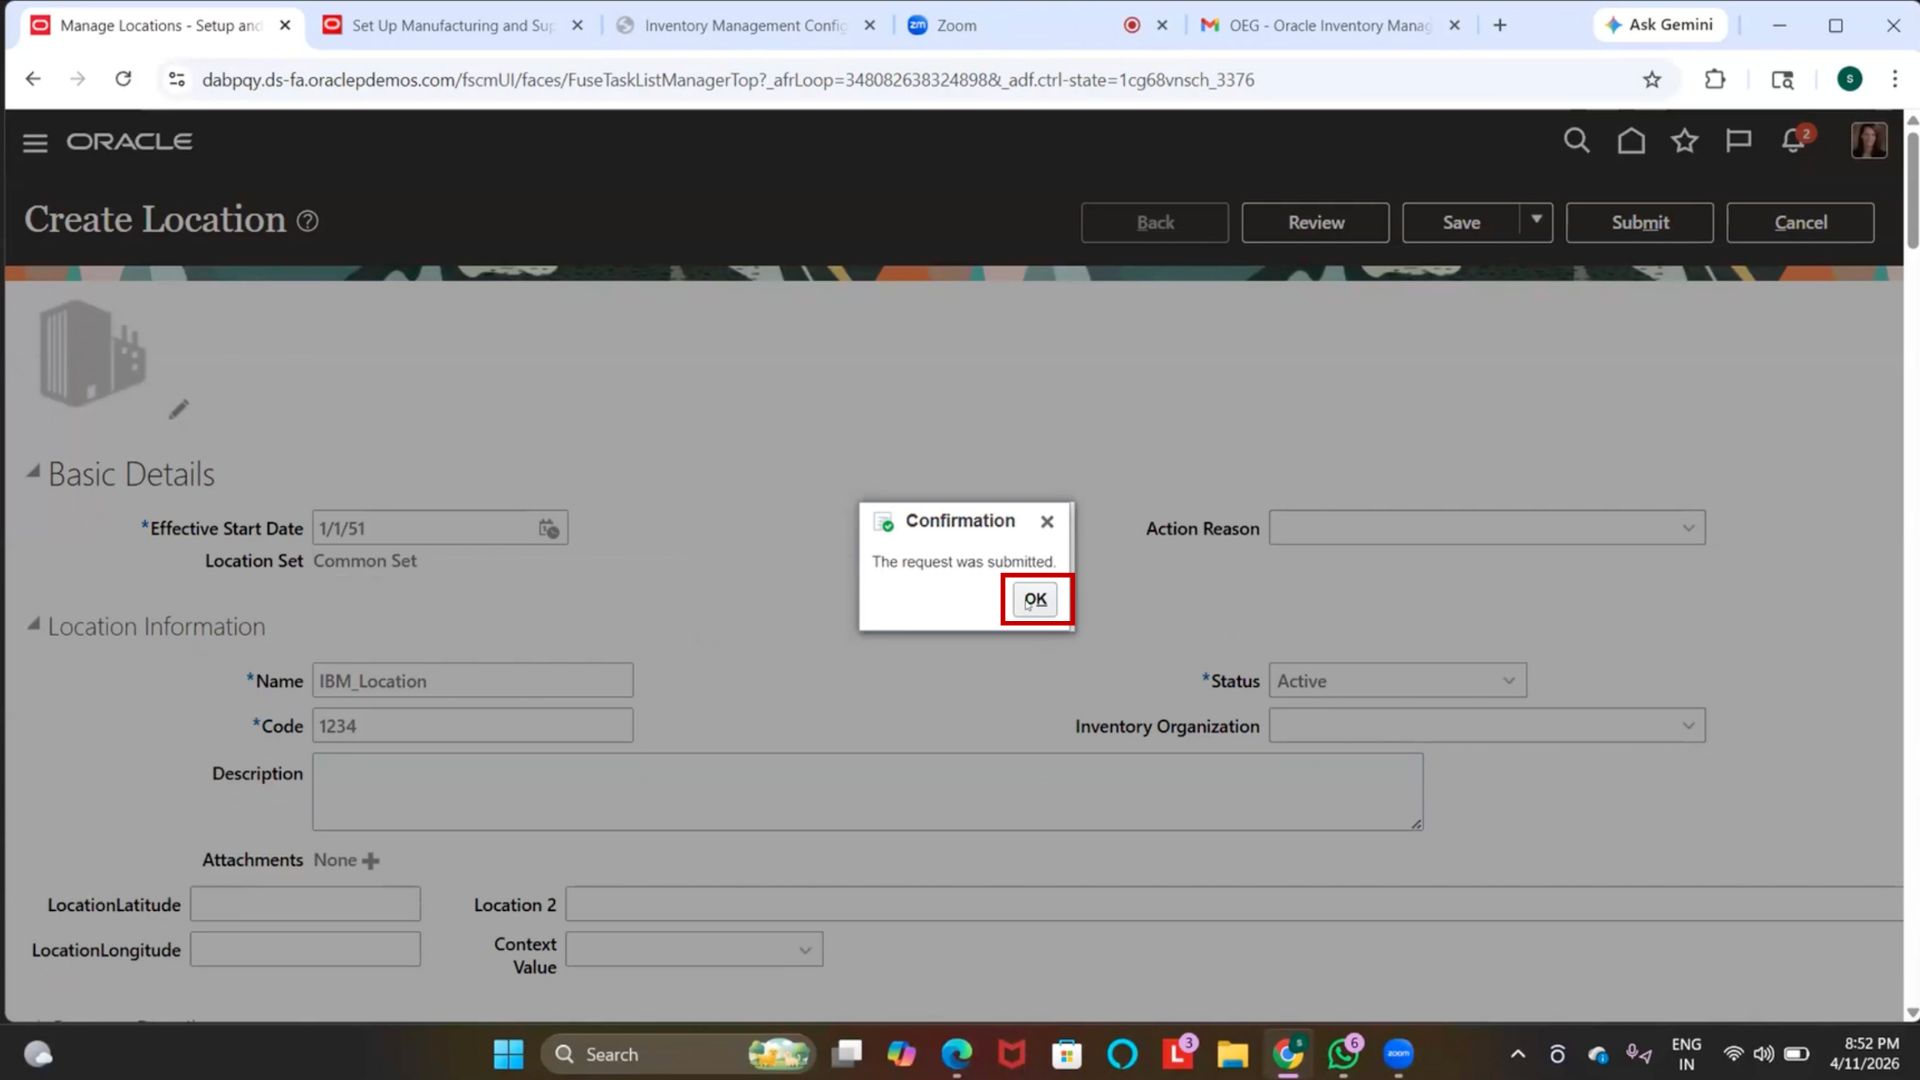Bookmark this page star icon
The width and height of the screenshot is (1920, 1080).
tap(1652, 79)
